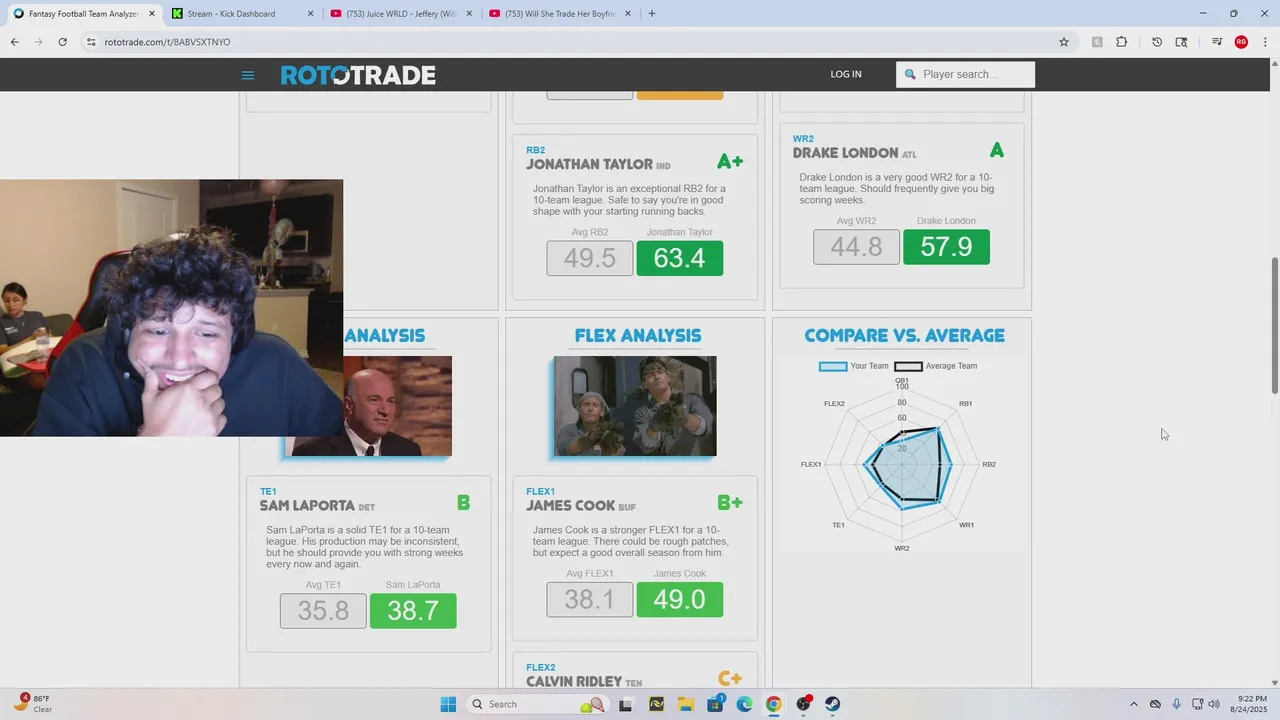The height and width of the screenshot is (720, 1280).
Task: Click Sam LaPorta's 38.7 score box
Action: pos(413,611)
